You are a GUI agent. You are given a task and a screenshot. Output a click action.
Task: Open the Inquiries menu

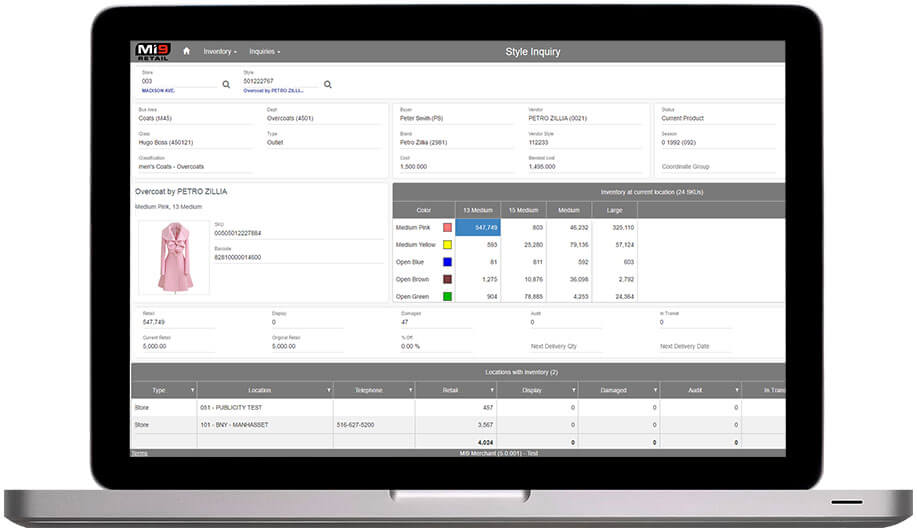click(264, 51)
